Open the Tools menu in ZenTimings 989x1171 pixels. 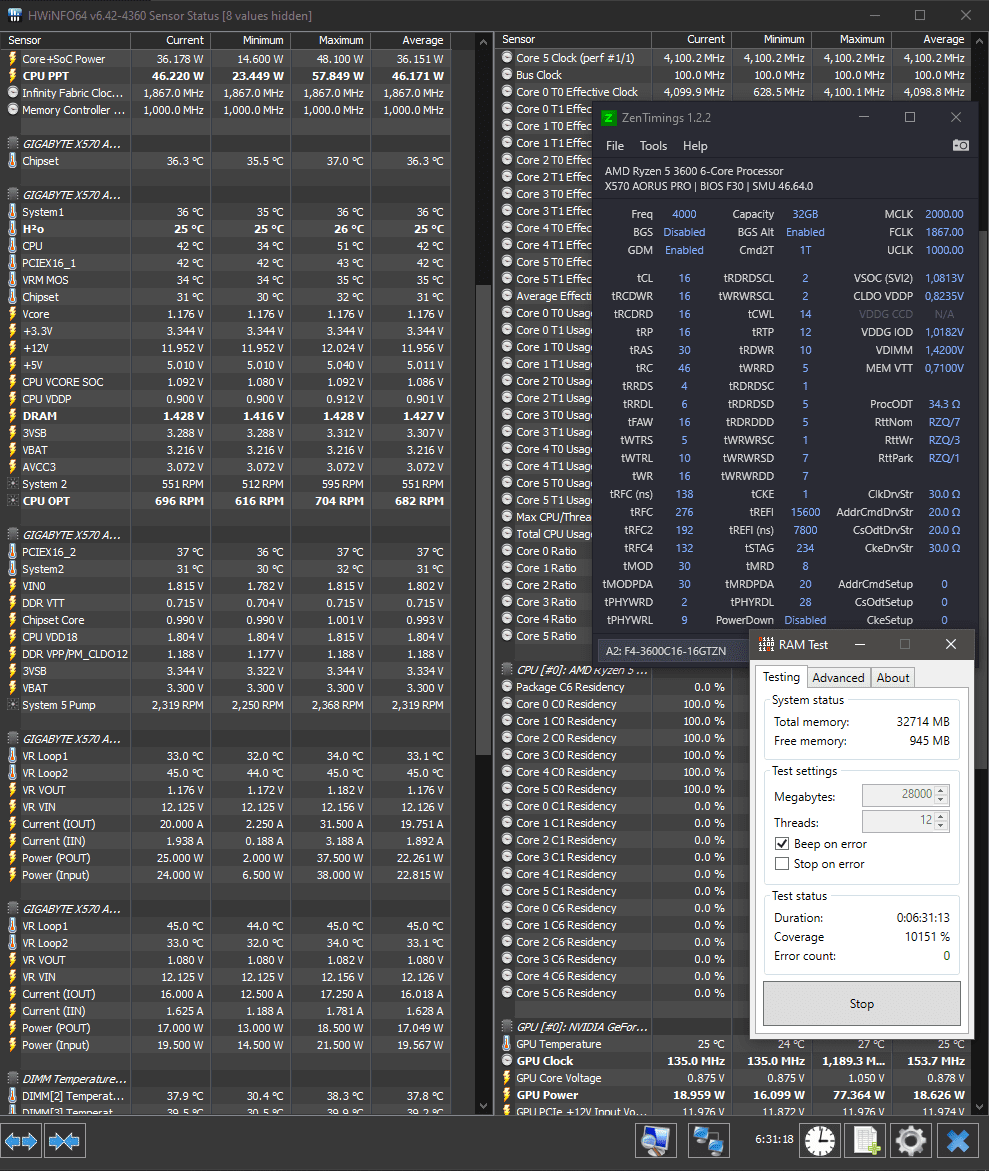pyautogui.click(x=653, y=146)
